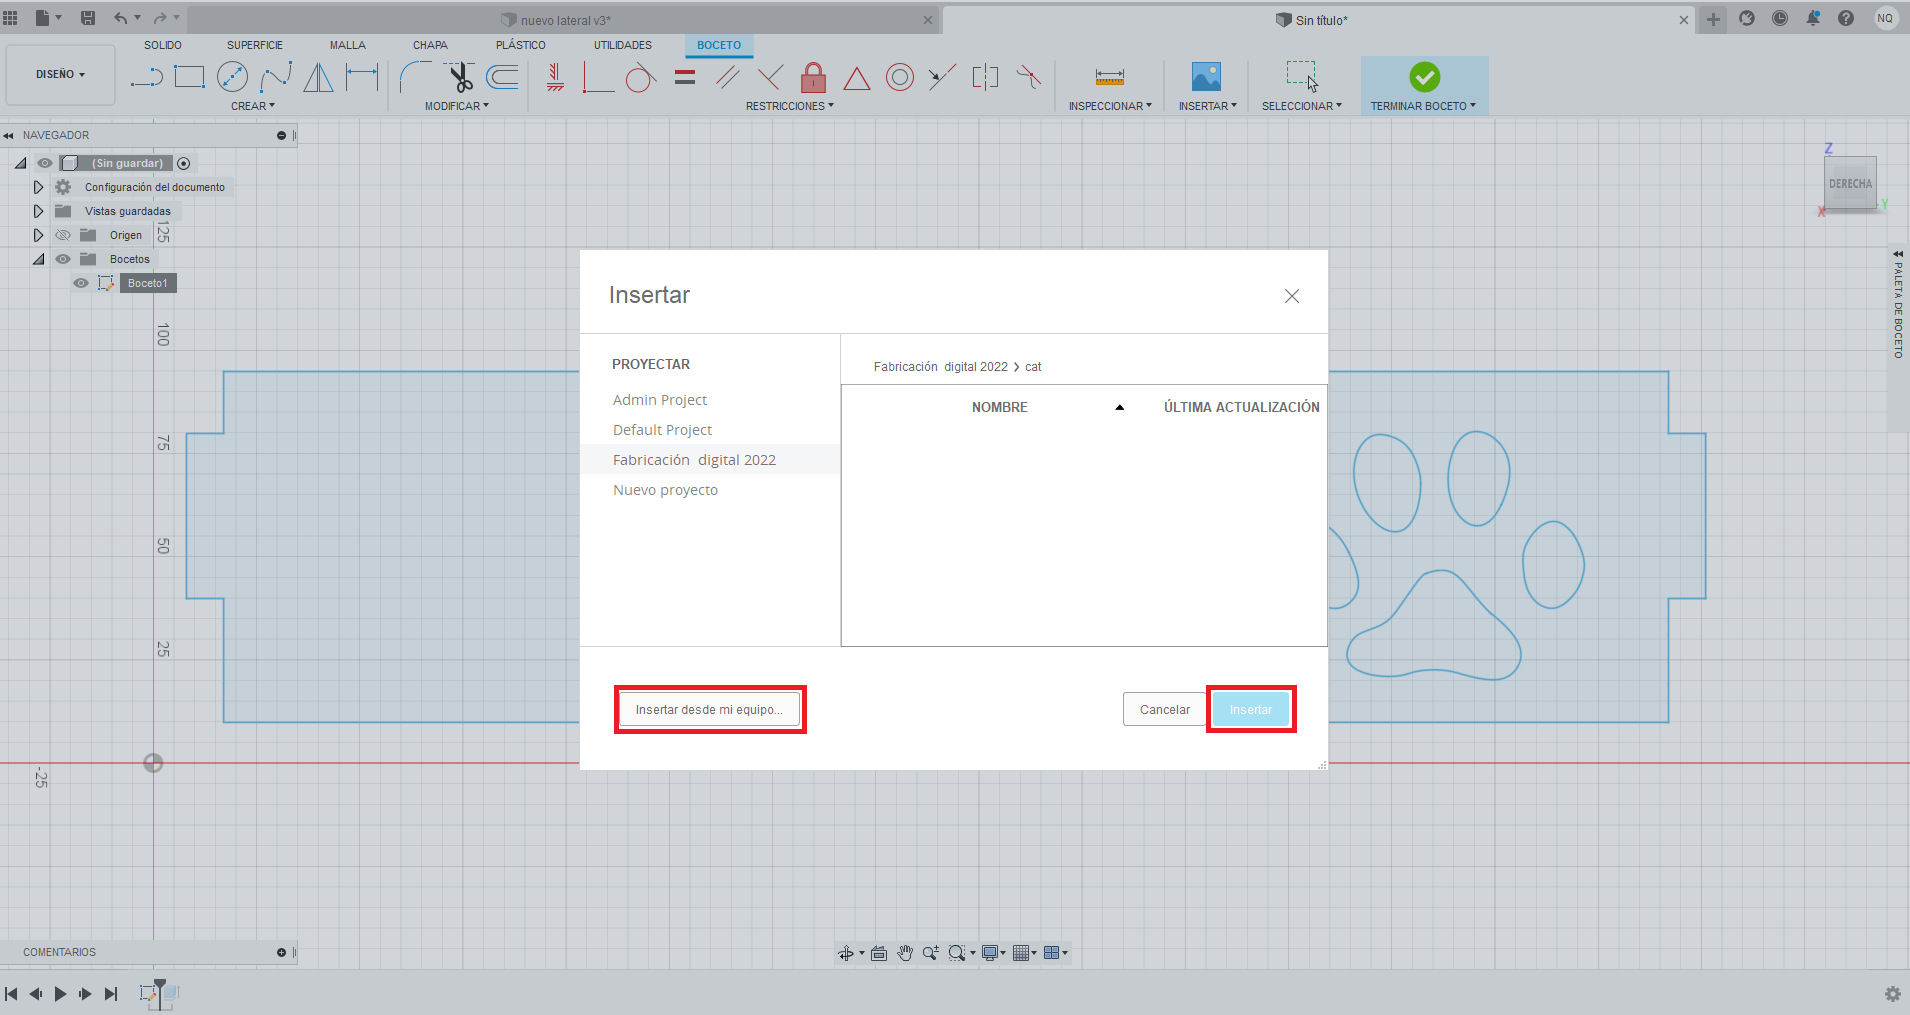Image resolution: width=1910 pixels, height=1015 pixels.
Task: Select Admin Project in project list
Action: [660, 400]
